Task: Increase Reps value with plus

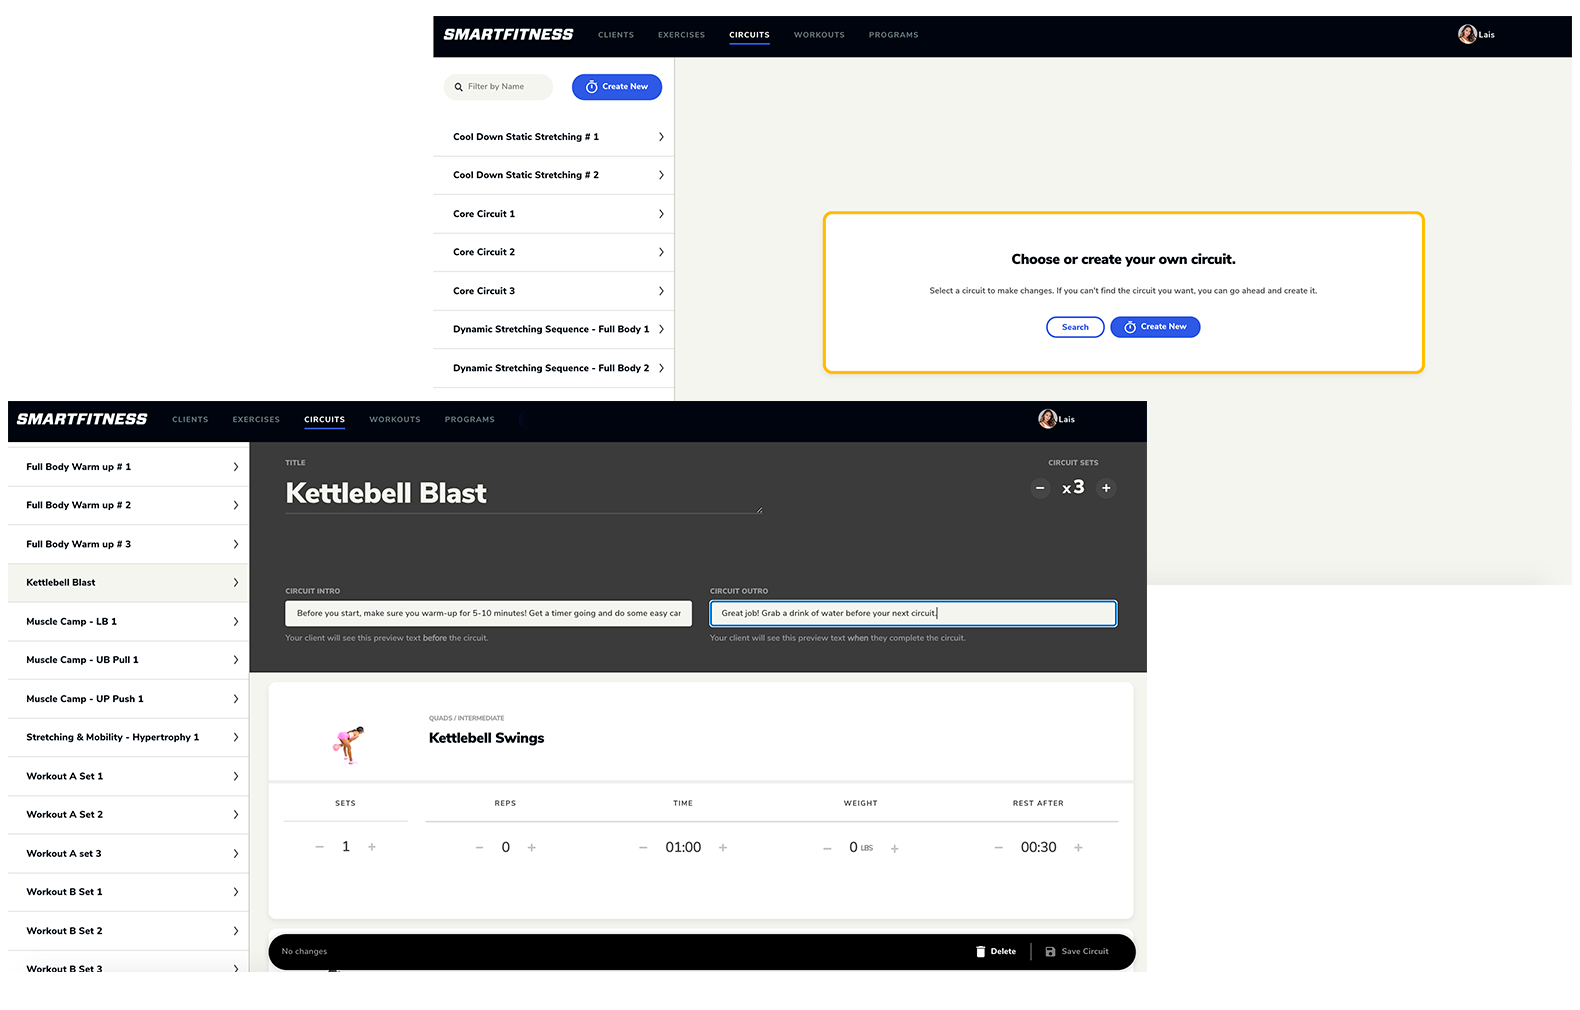Action: point(532,848)
